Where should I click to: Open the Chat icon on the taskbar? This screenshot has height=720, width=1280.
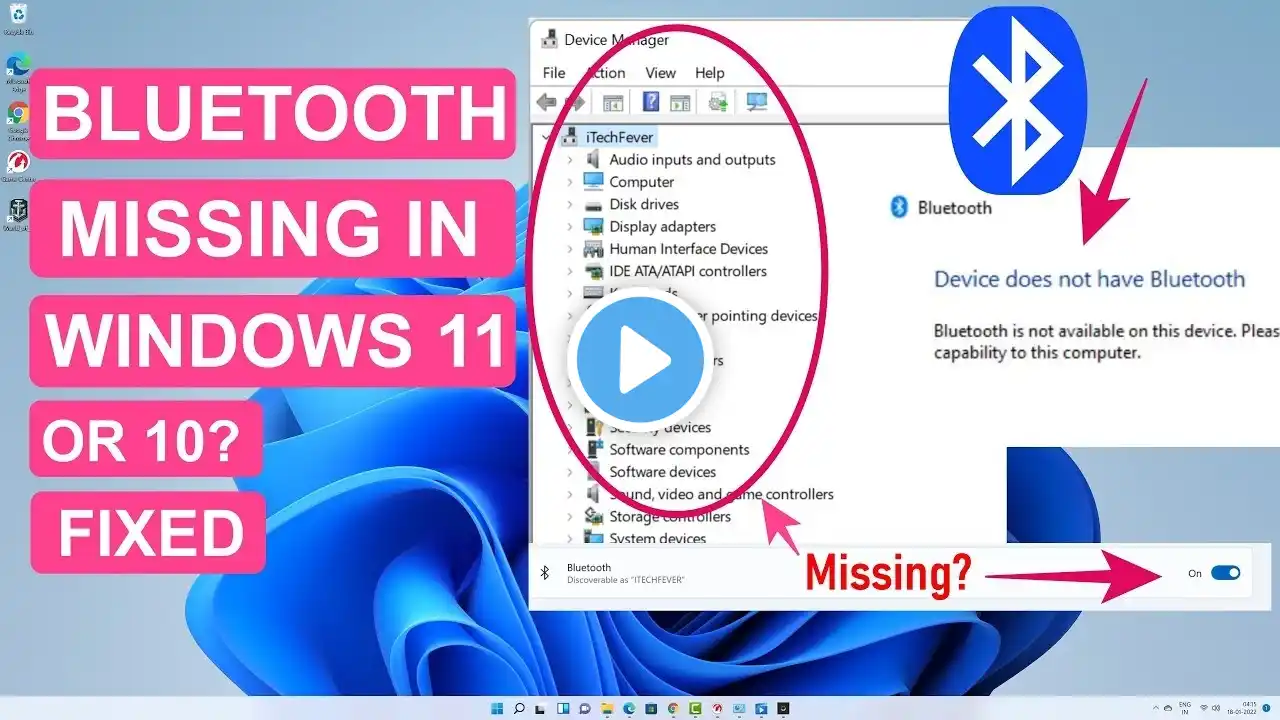pos(585,709)
